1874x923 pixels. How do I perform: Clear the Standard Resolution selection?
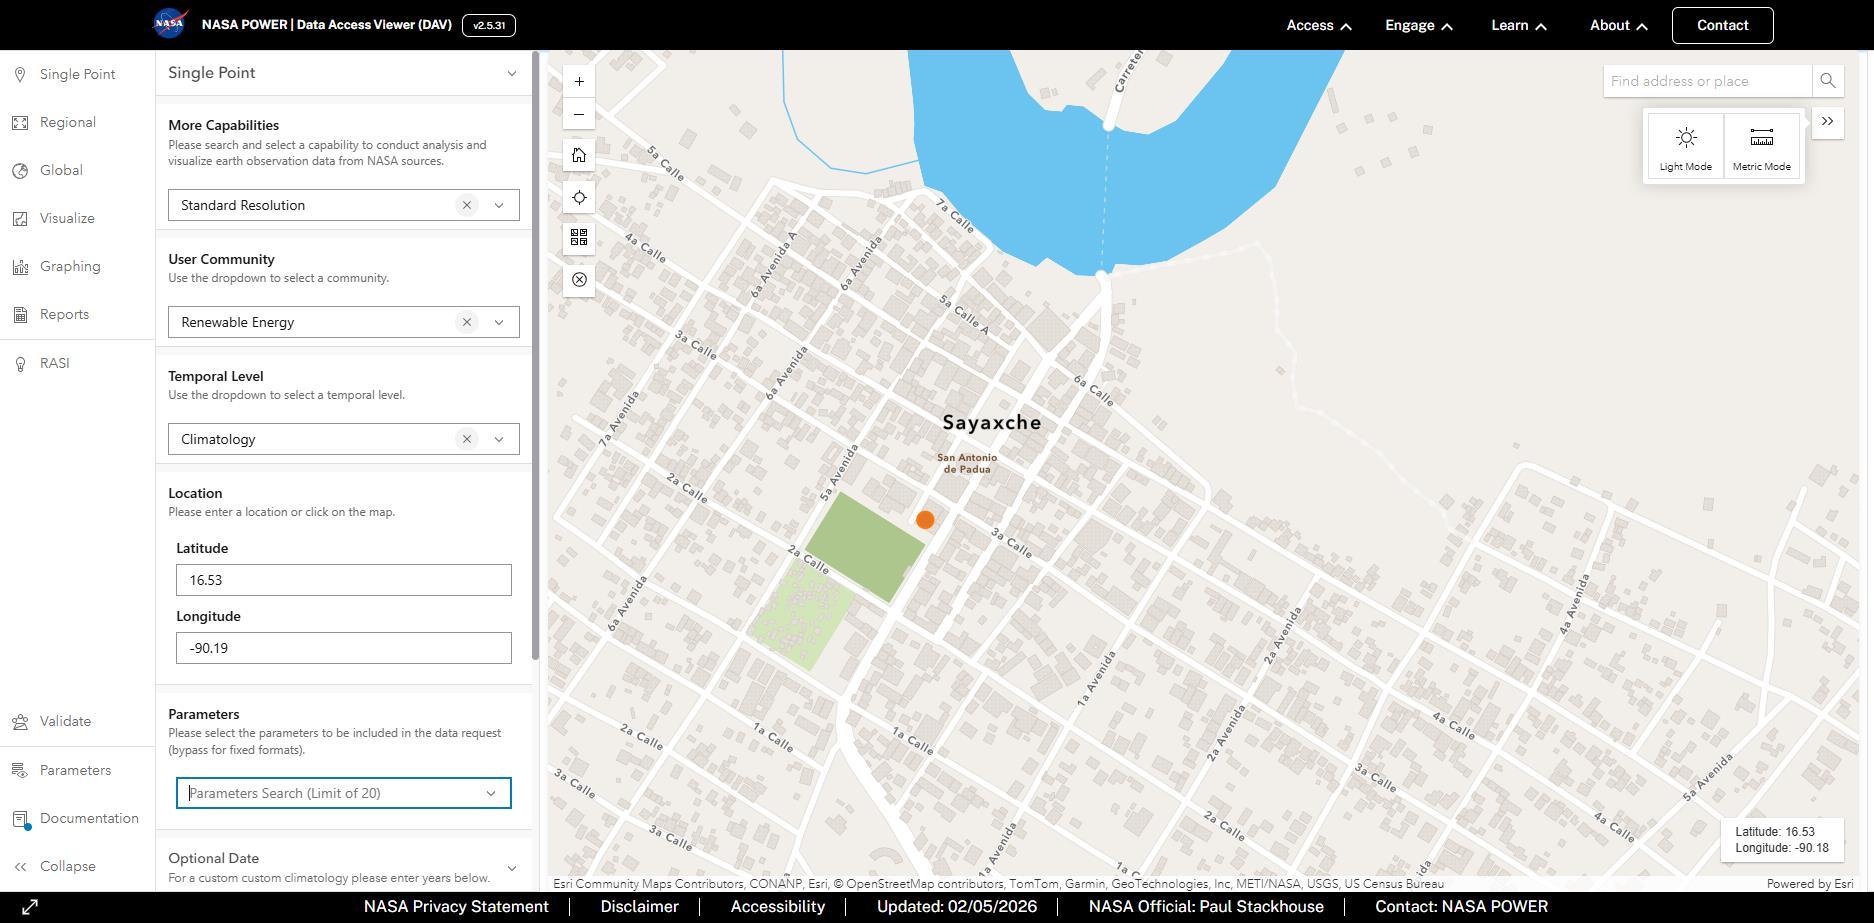(x=466, y=205)
